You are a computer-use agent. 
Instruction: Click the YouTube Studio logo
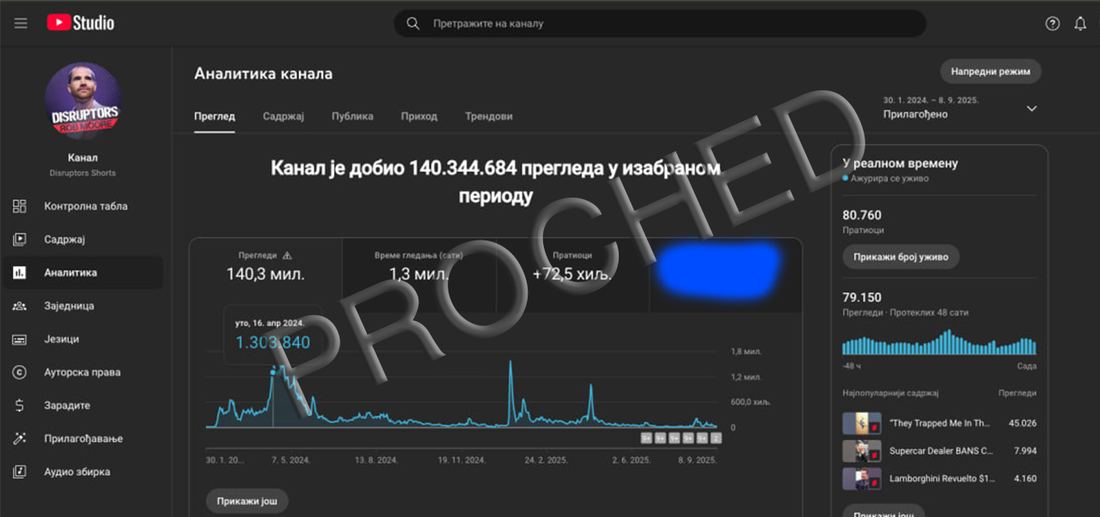pyautogui.click(x=81, y=23)
